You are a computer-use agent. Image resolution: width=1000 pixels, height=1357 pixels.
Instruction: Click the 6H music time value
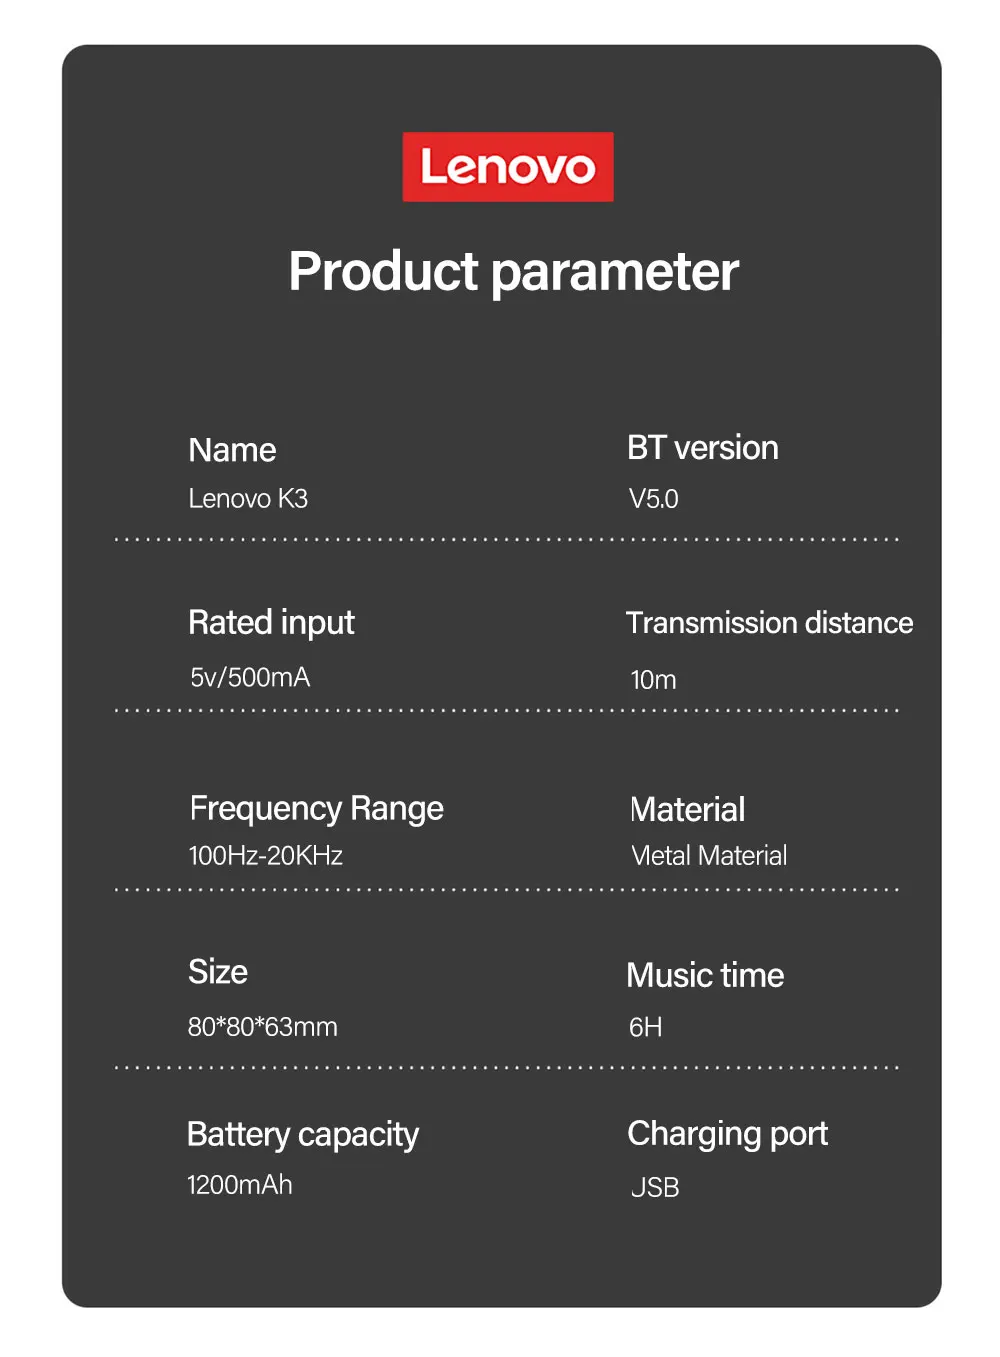646,1028
